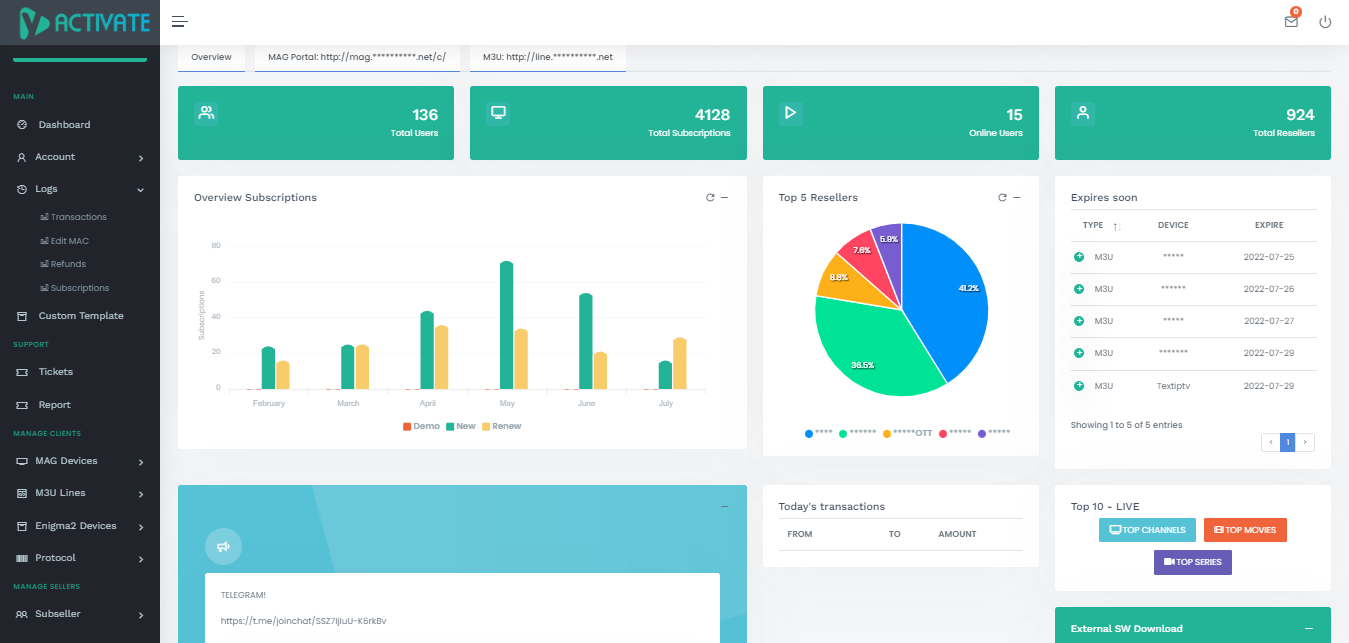Toggle the purple reseller legend swatch
Screen dimensions: 1349x643
982,433
